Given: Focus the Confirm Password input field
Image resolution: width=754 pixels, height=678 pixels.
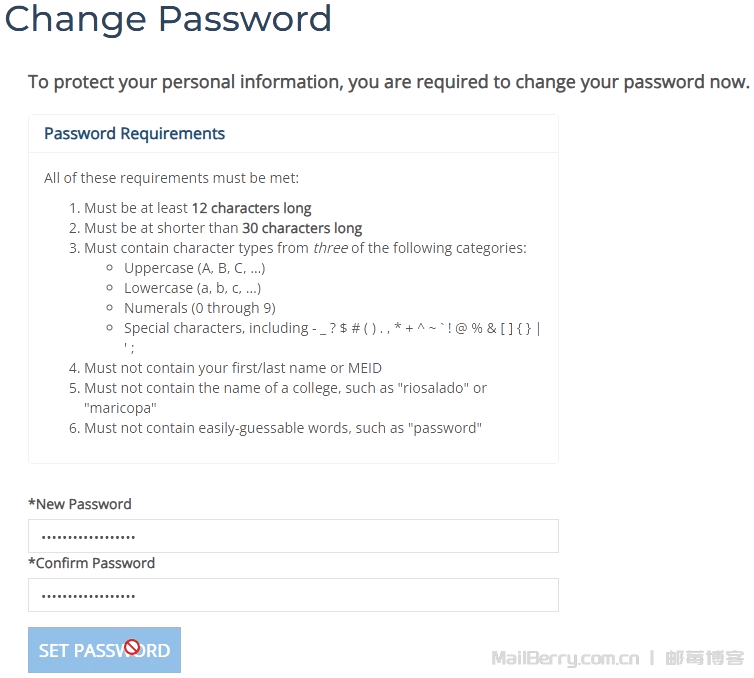Looking at the screenshot, I should pos(293,595).
